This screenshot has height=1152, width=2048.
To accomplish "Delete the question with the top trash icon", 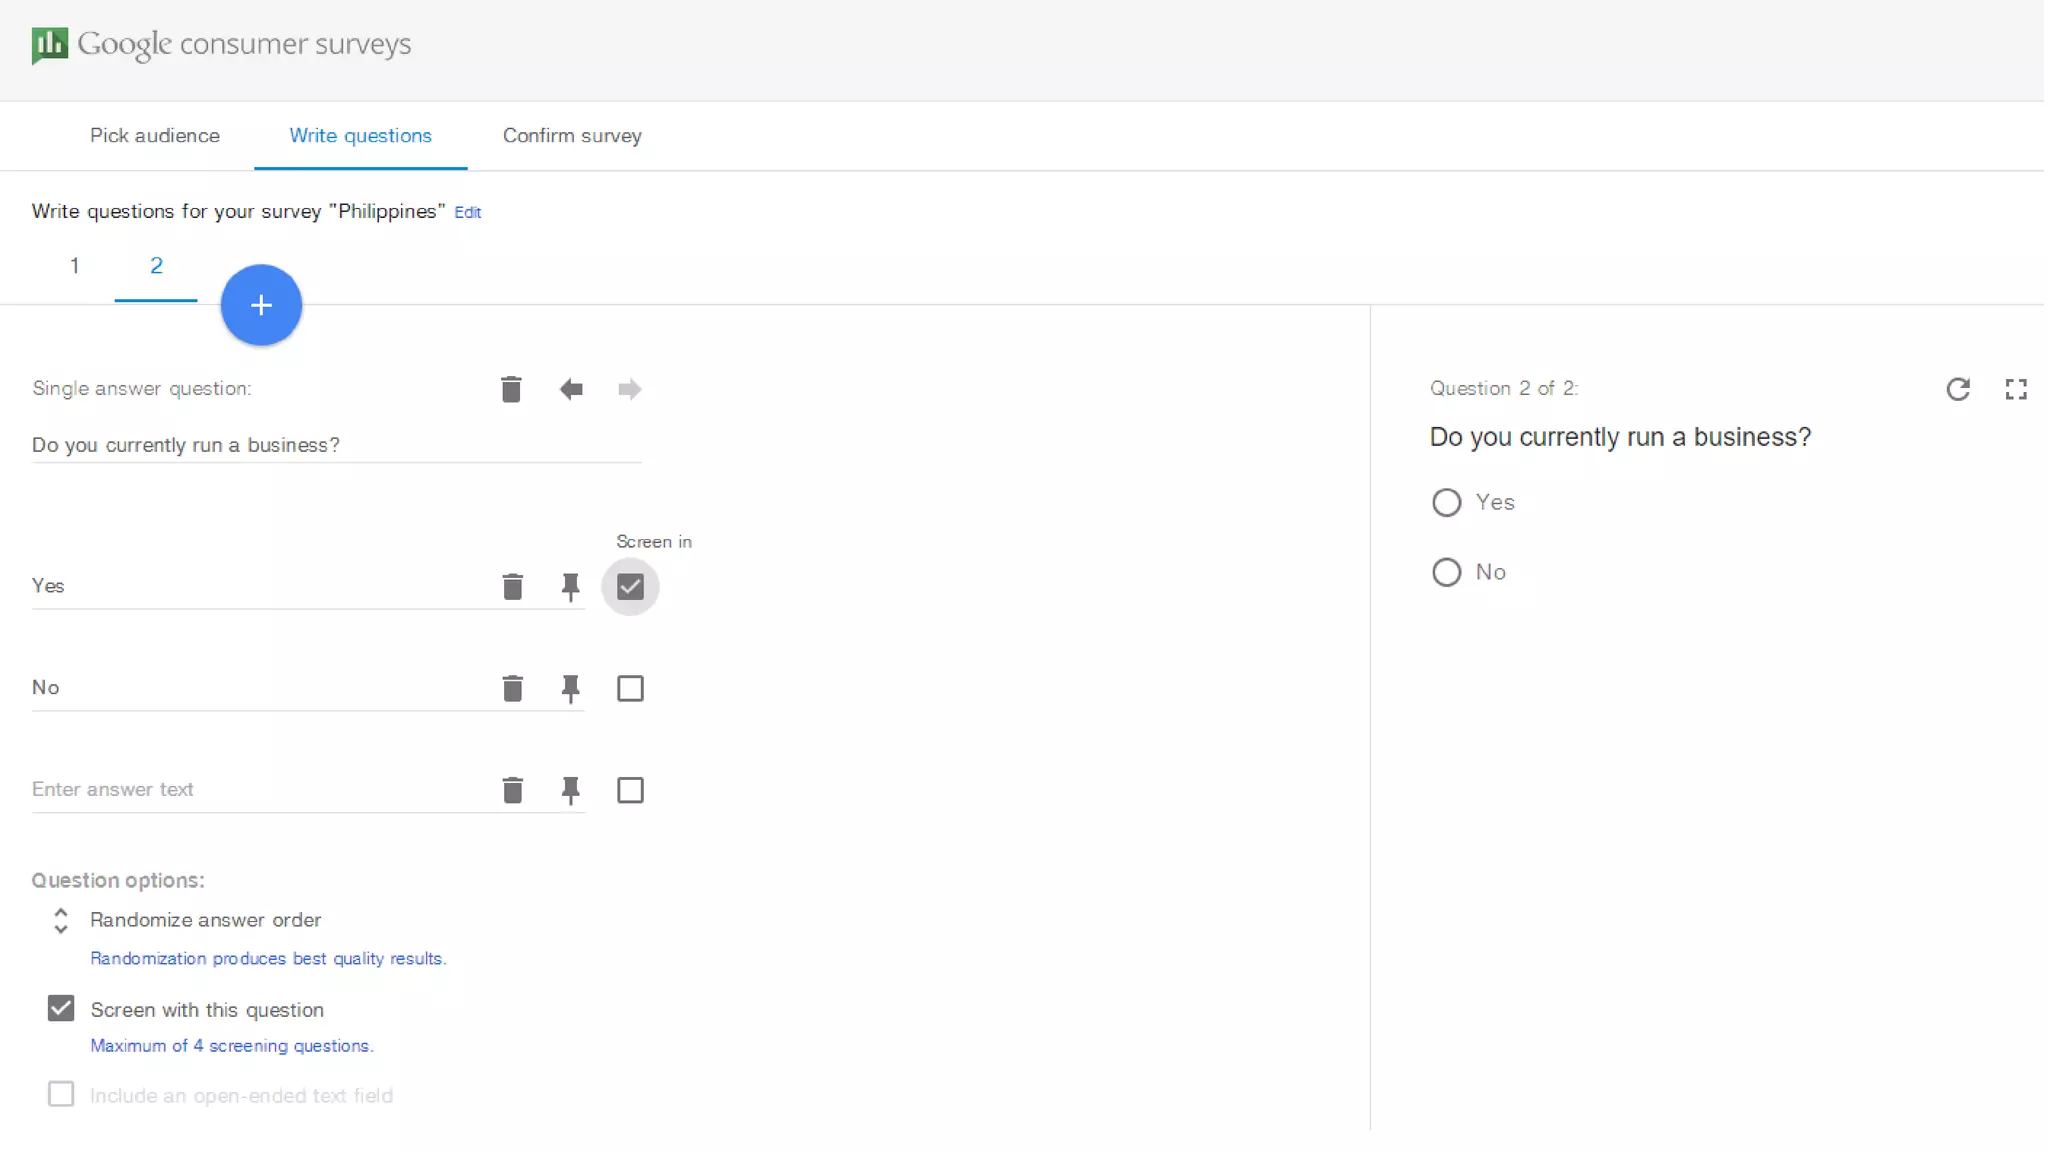I will tap(511, 389).
